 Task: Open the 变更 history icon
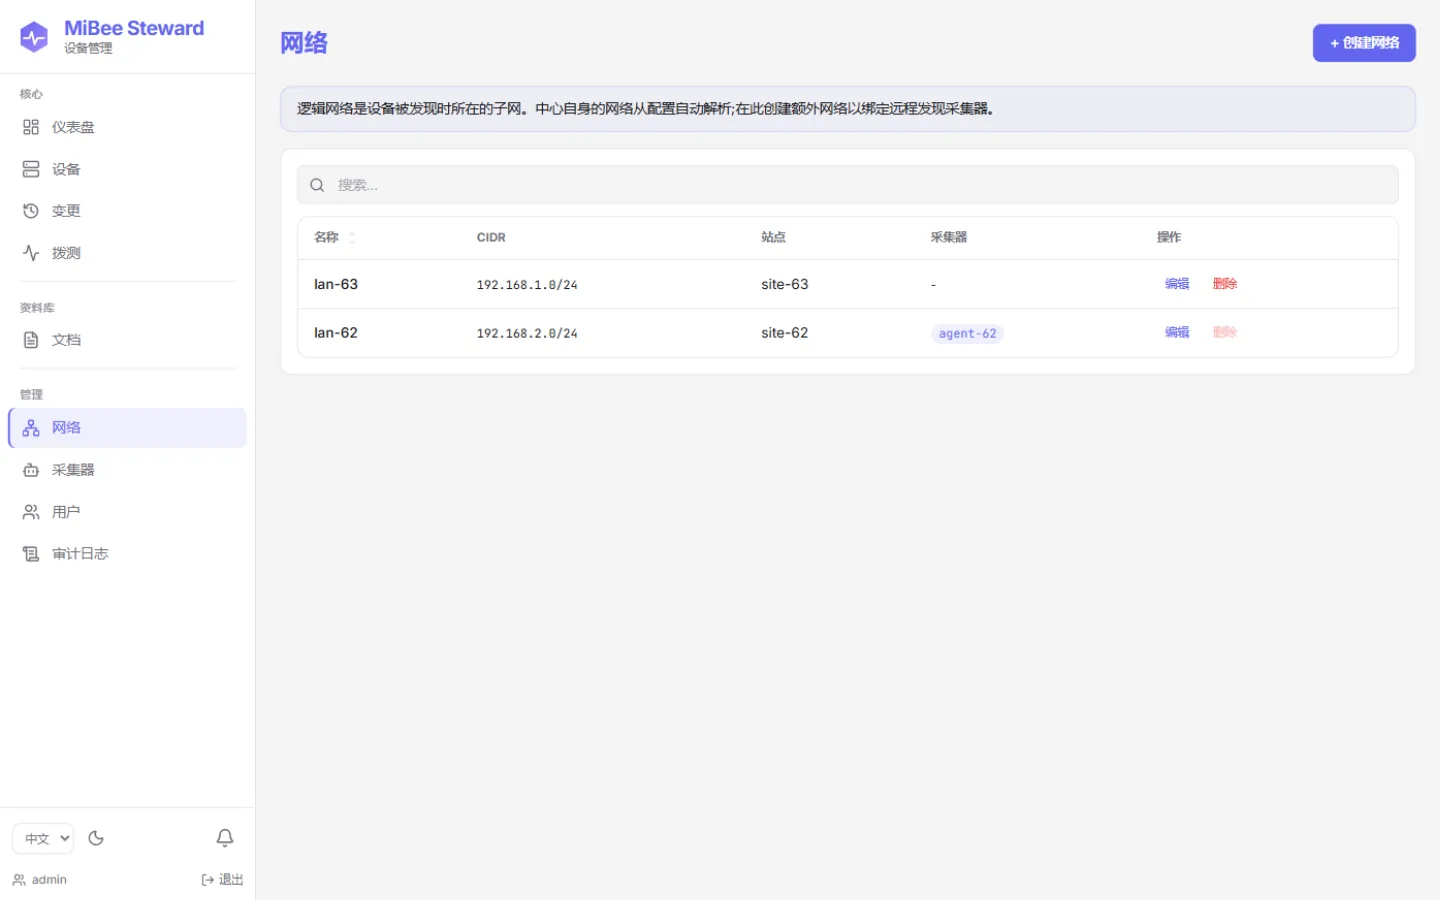pos(31,211)
